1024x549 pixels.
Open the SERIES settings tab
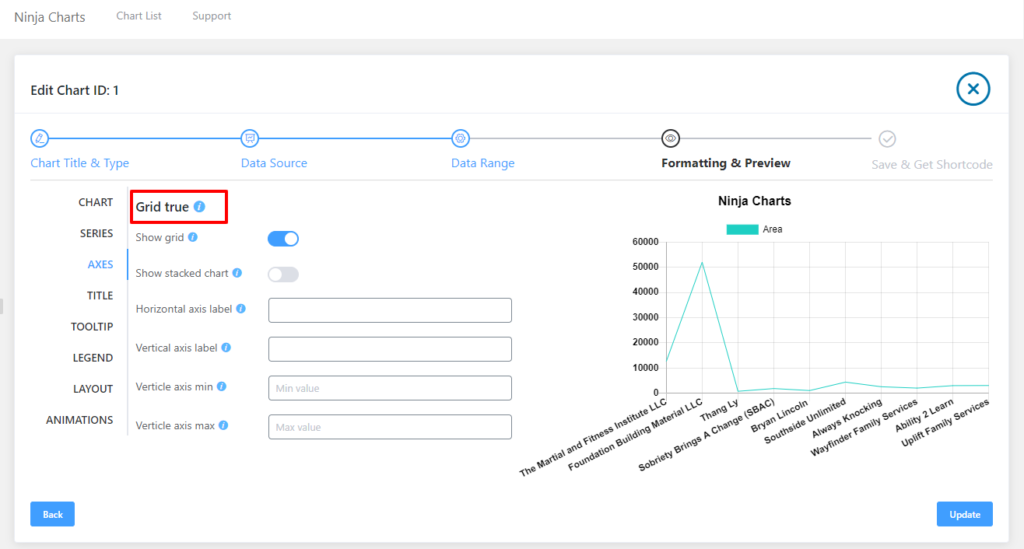(96, 233)
